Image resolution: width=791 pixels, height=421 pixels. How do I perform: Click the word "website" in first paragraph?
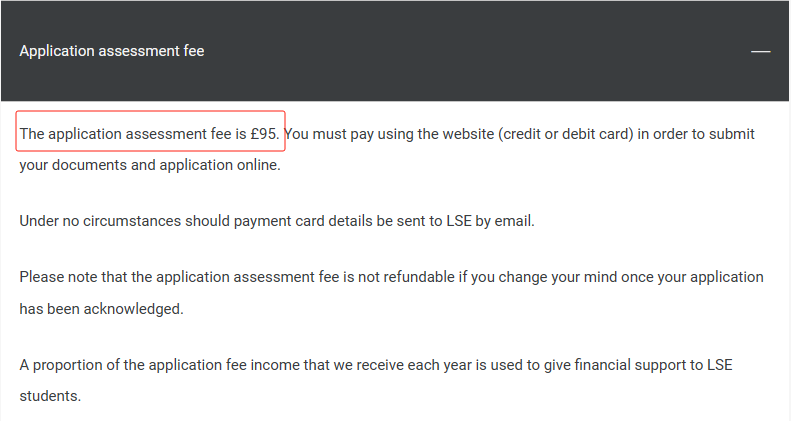click(468, 134)
